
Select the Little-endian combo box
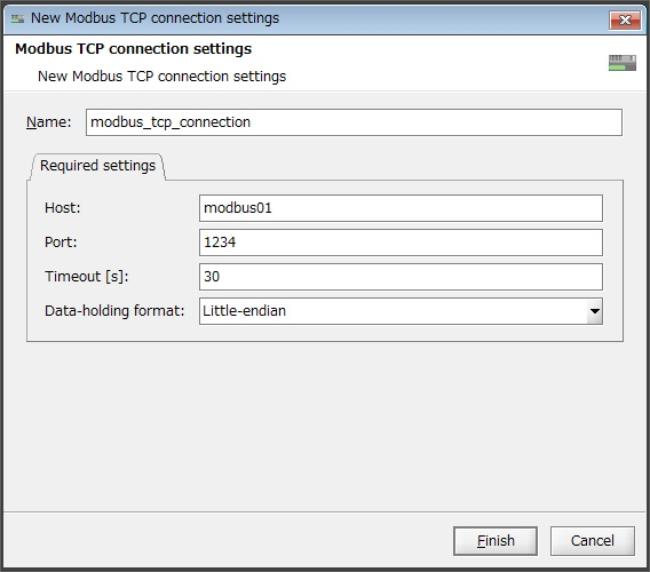[x=400, y=311]
